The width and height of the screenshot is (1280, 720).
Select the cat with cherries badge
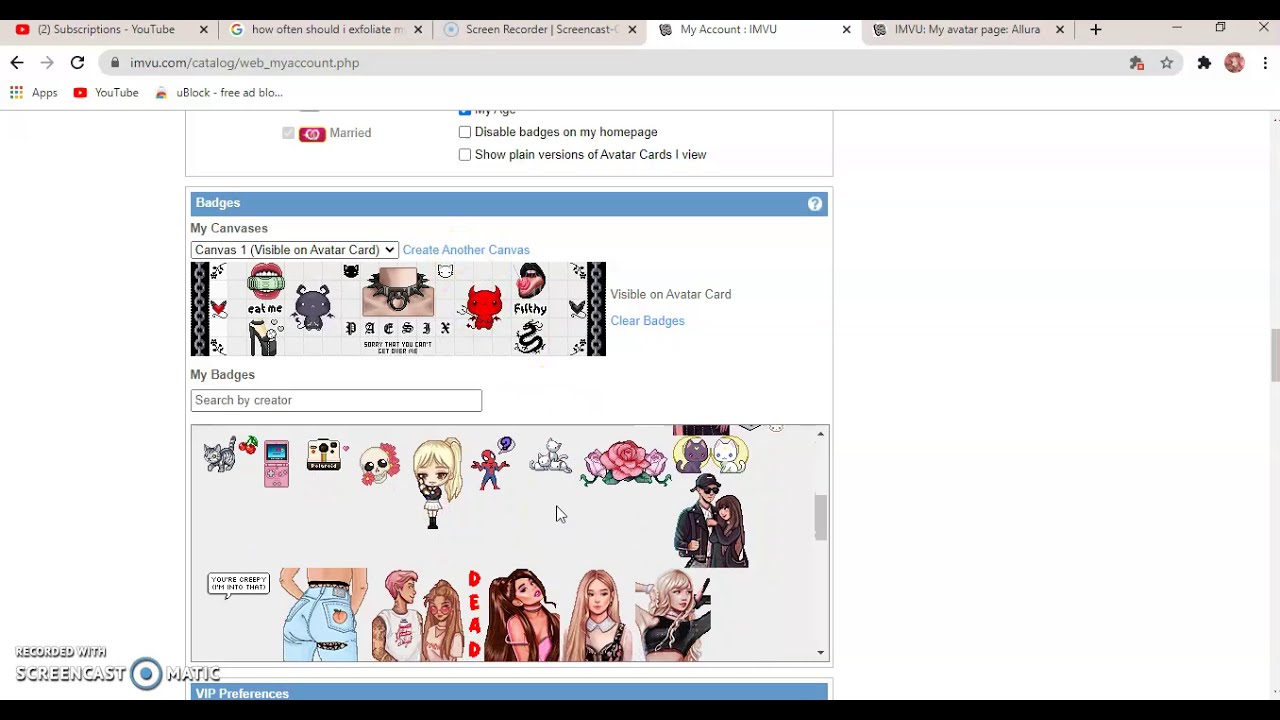(230, 454)
